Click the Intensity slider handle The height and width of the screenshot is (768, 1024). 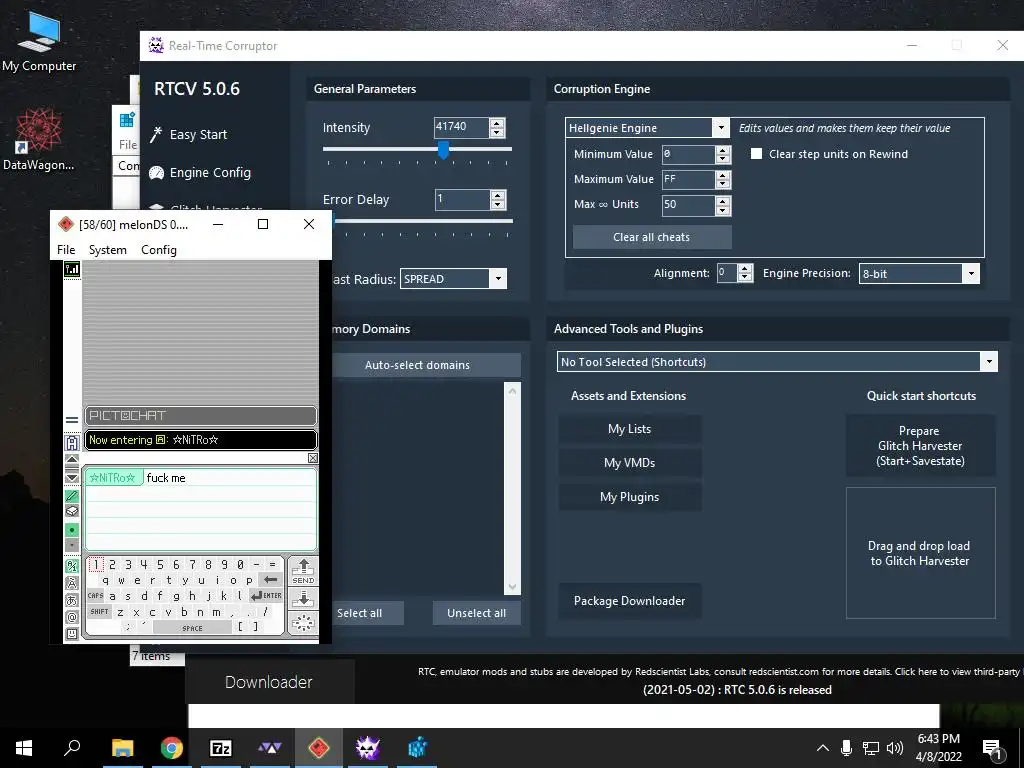[443, 150]
